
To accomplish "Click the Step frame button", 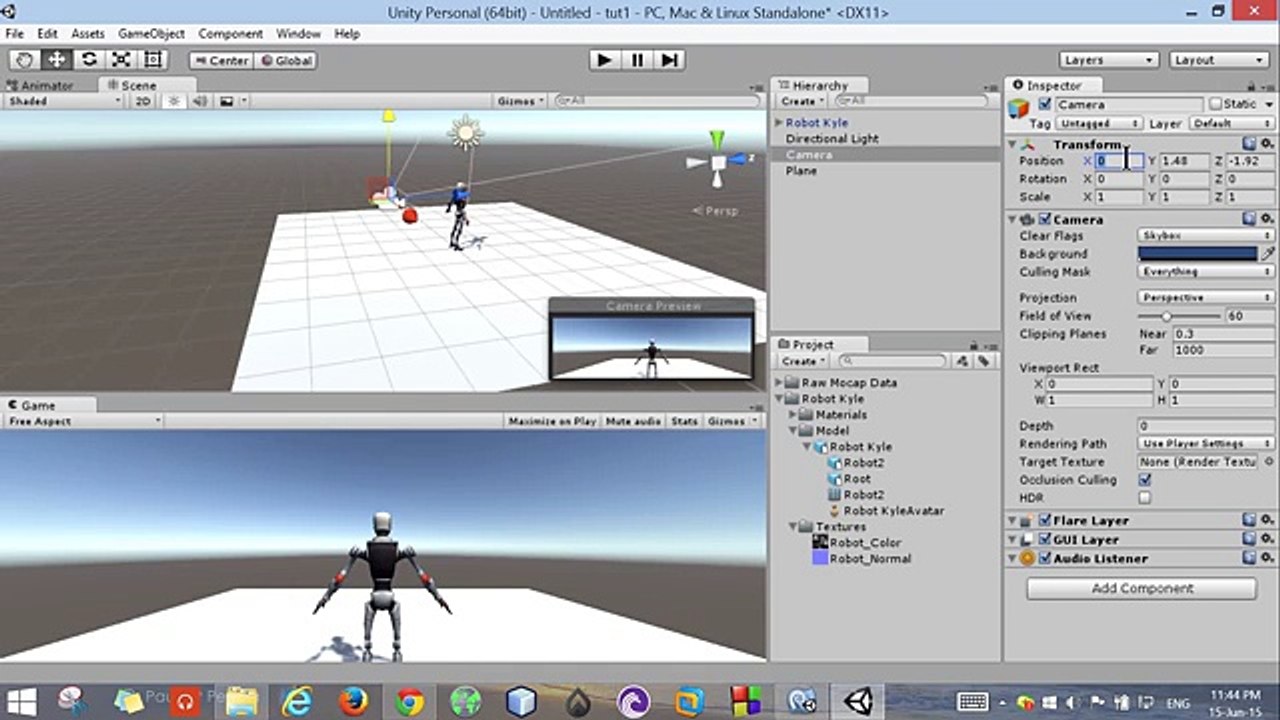I will (670, 60).
